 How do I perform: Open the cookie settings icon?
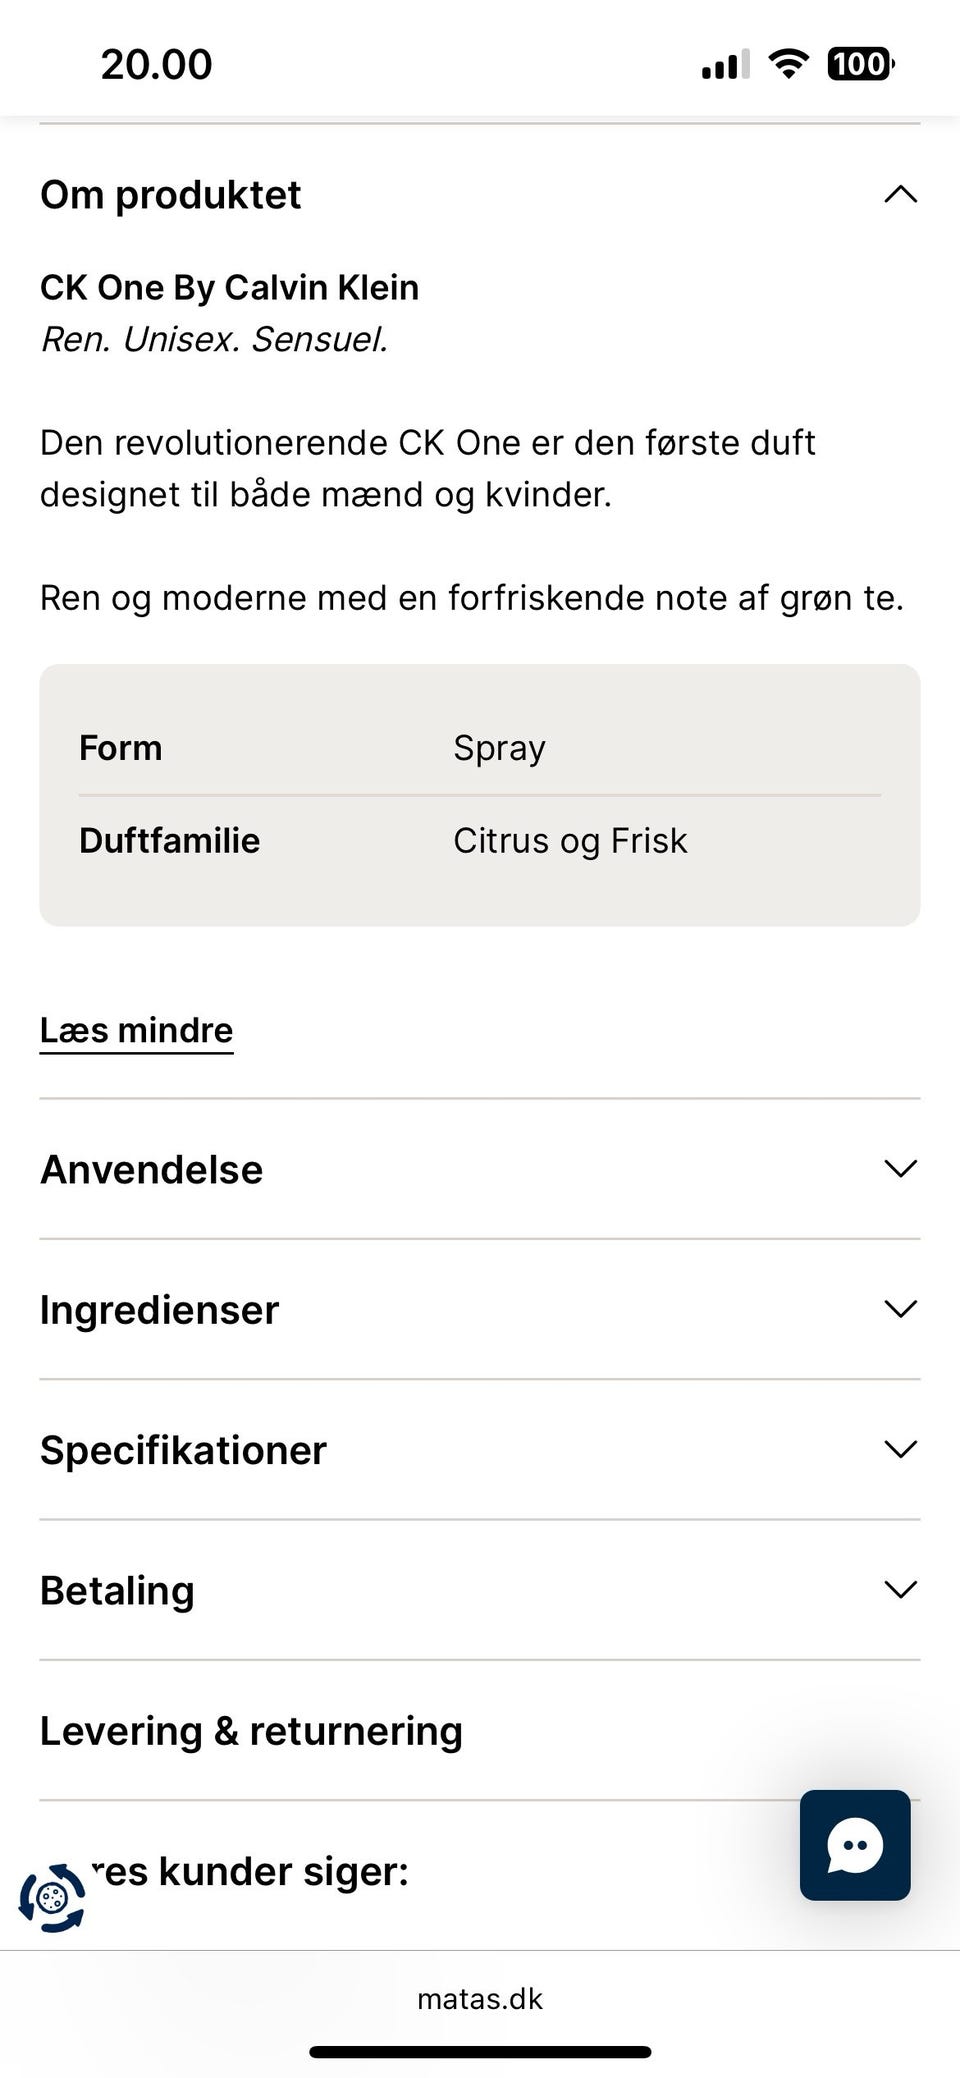[52, 1897]
